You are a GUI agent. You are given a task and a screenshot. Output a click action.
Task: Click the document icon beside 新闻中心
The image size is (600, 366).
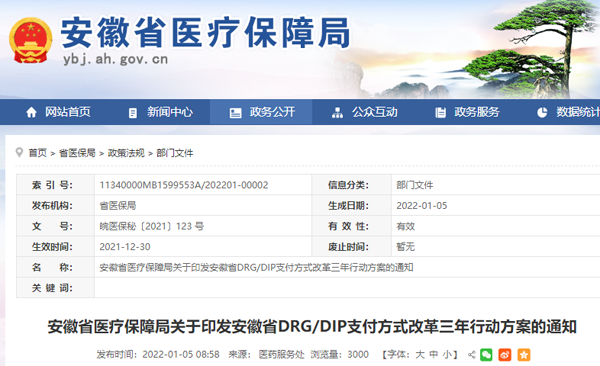tap(133, 113)
